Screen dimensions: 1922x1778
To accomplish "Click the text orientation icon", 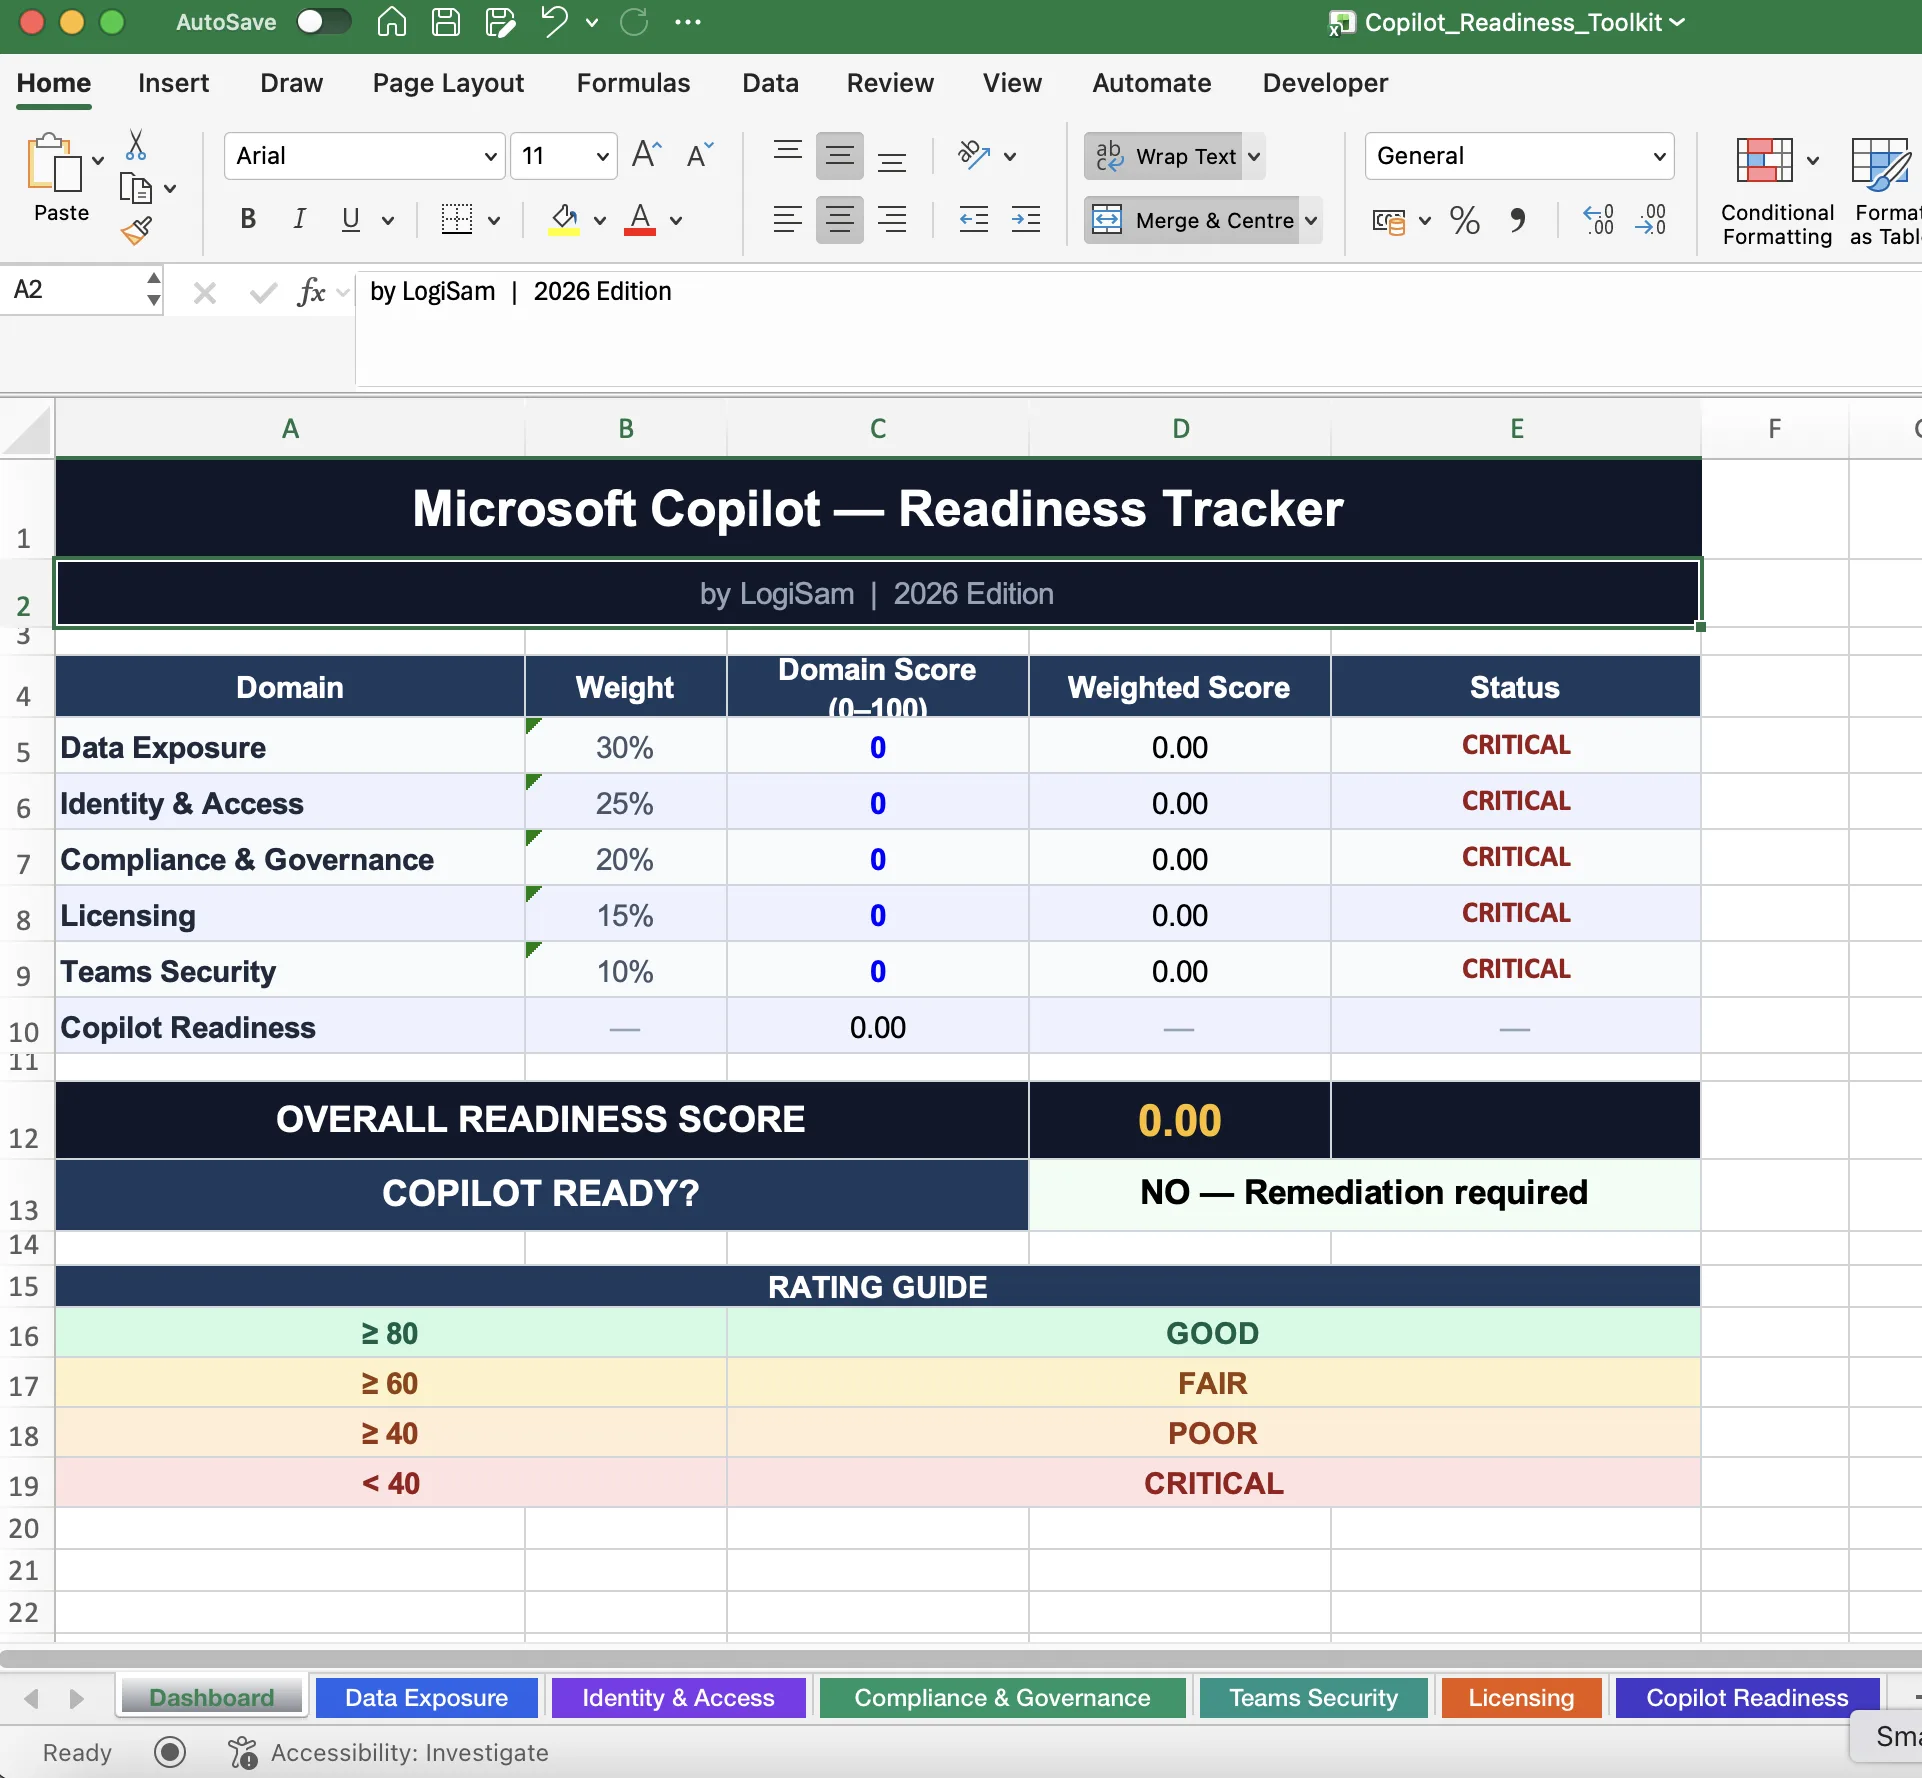I will click(974, 155).
